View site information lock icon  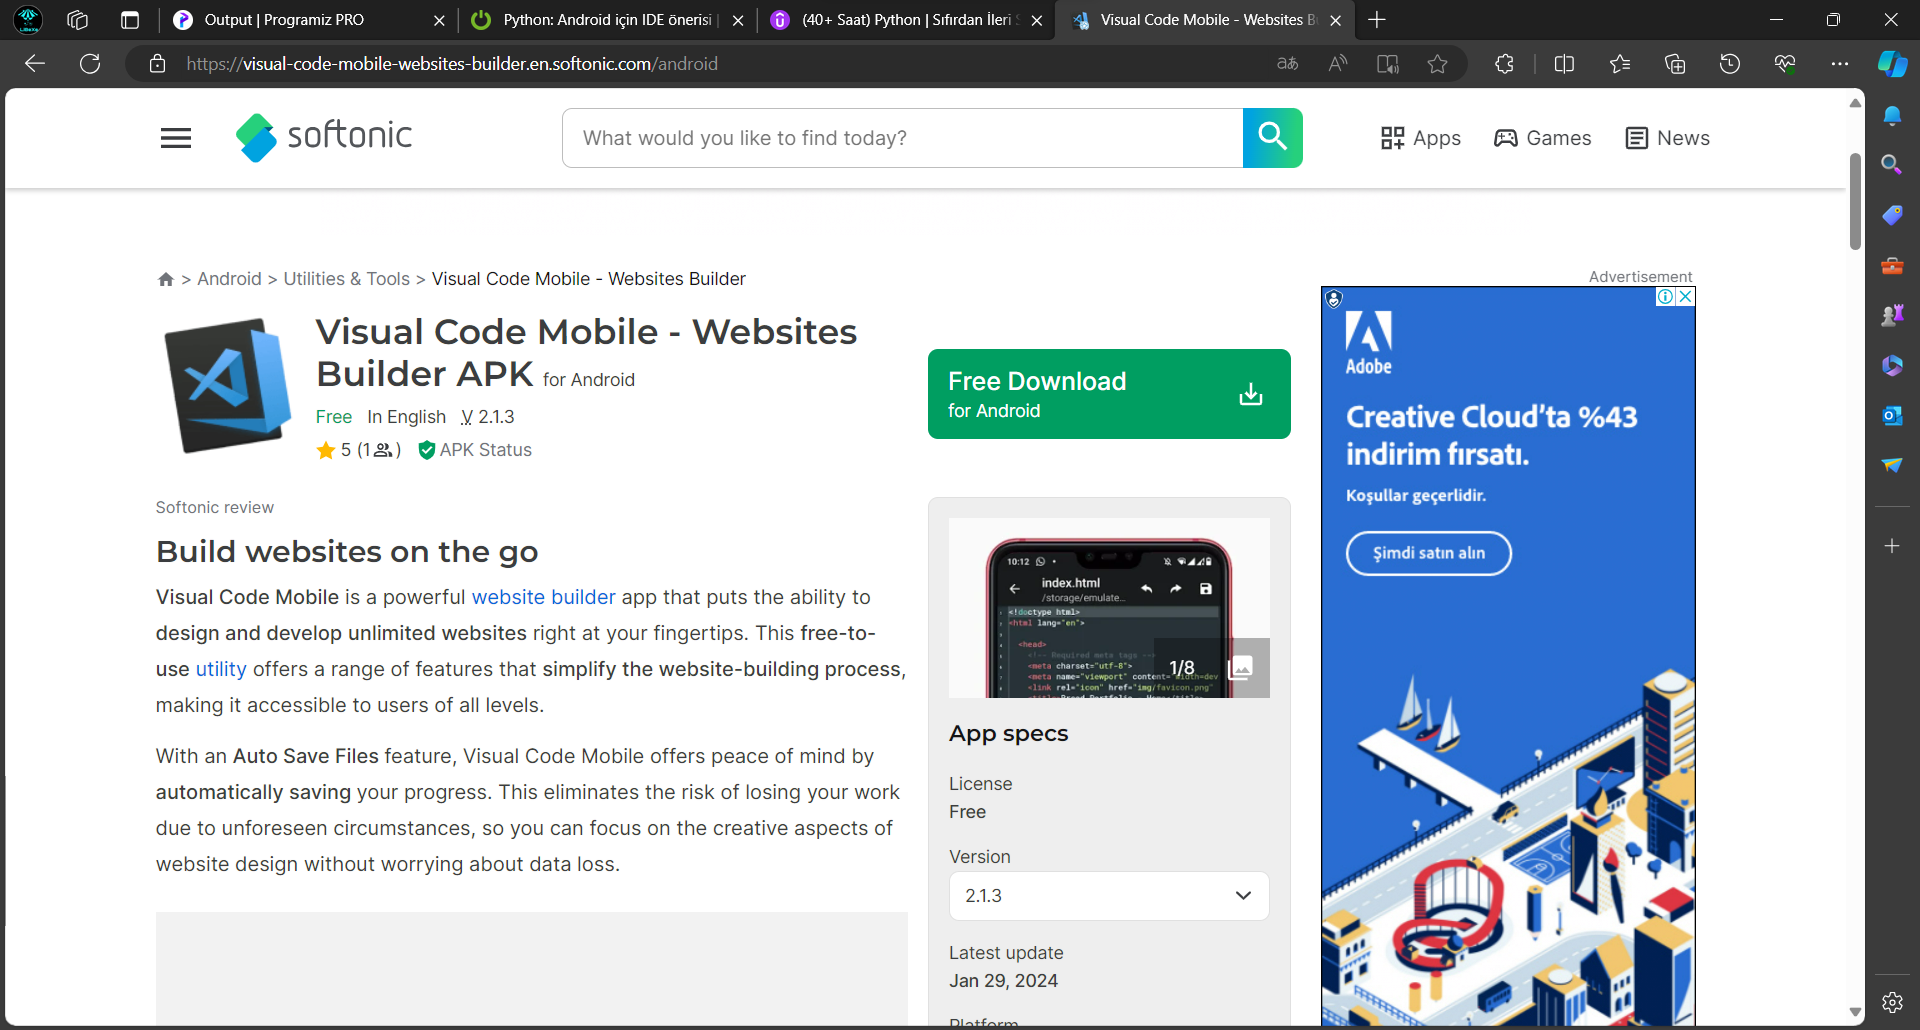pyautogui.click(x=157, y=64)
